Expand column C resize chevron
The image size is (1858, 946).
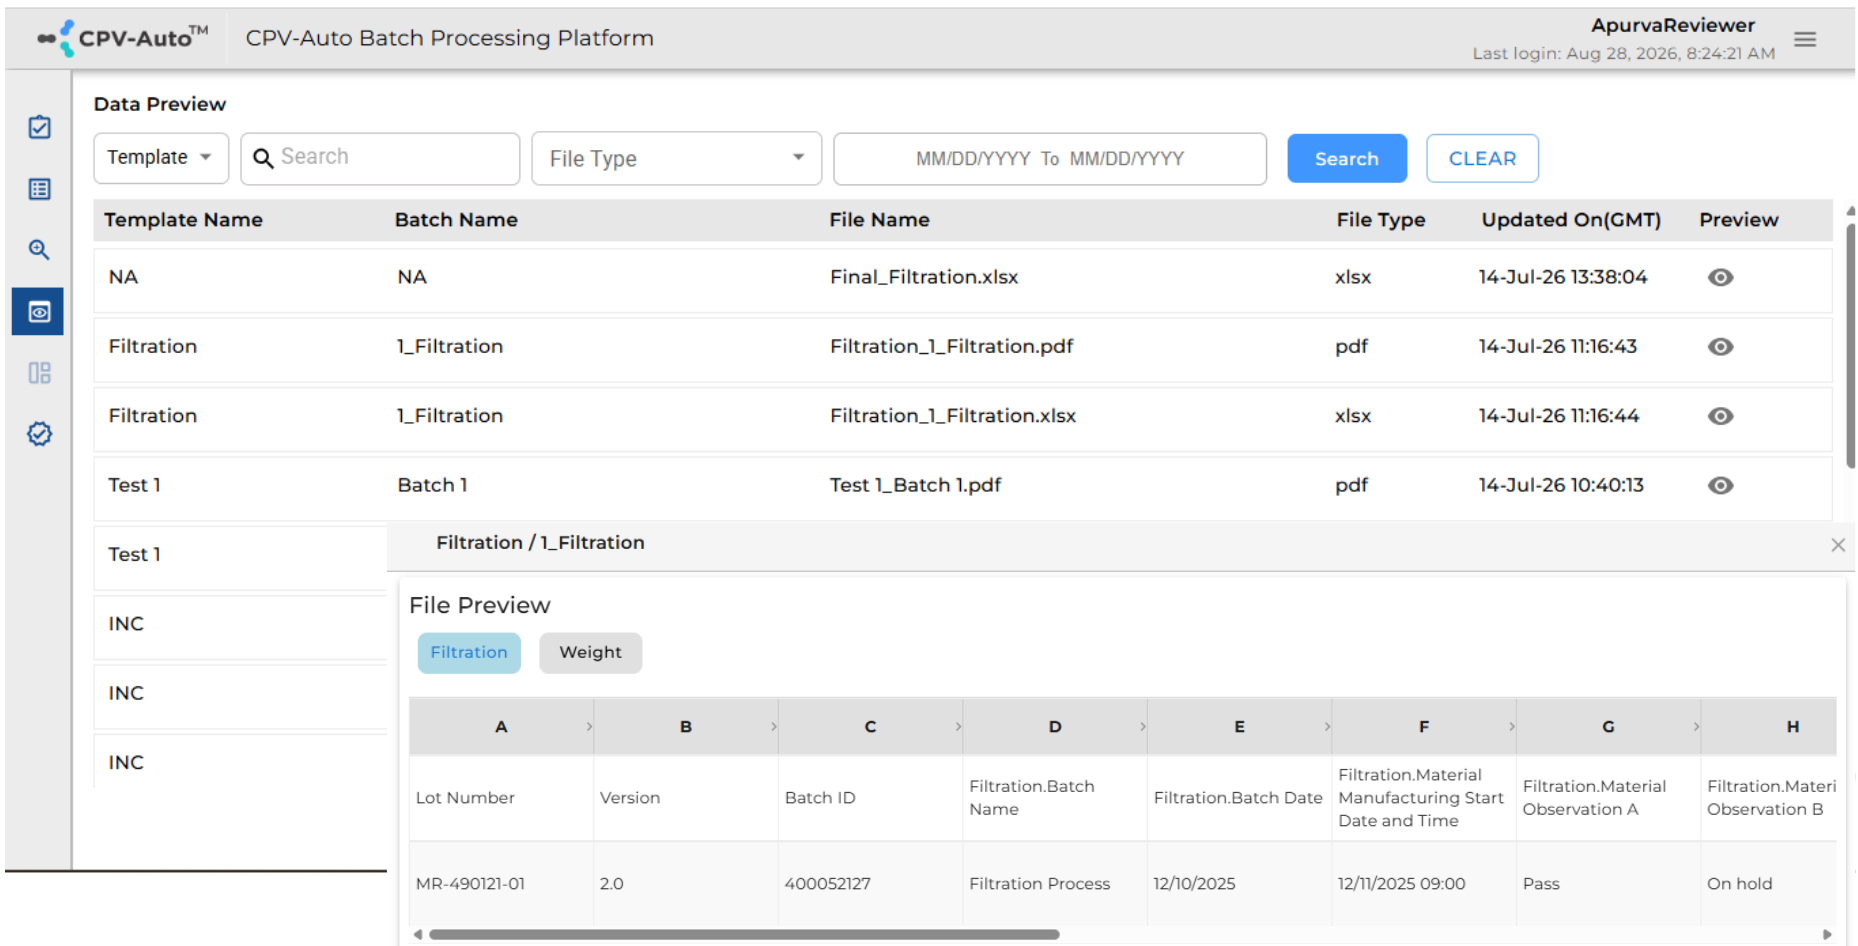958,727
